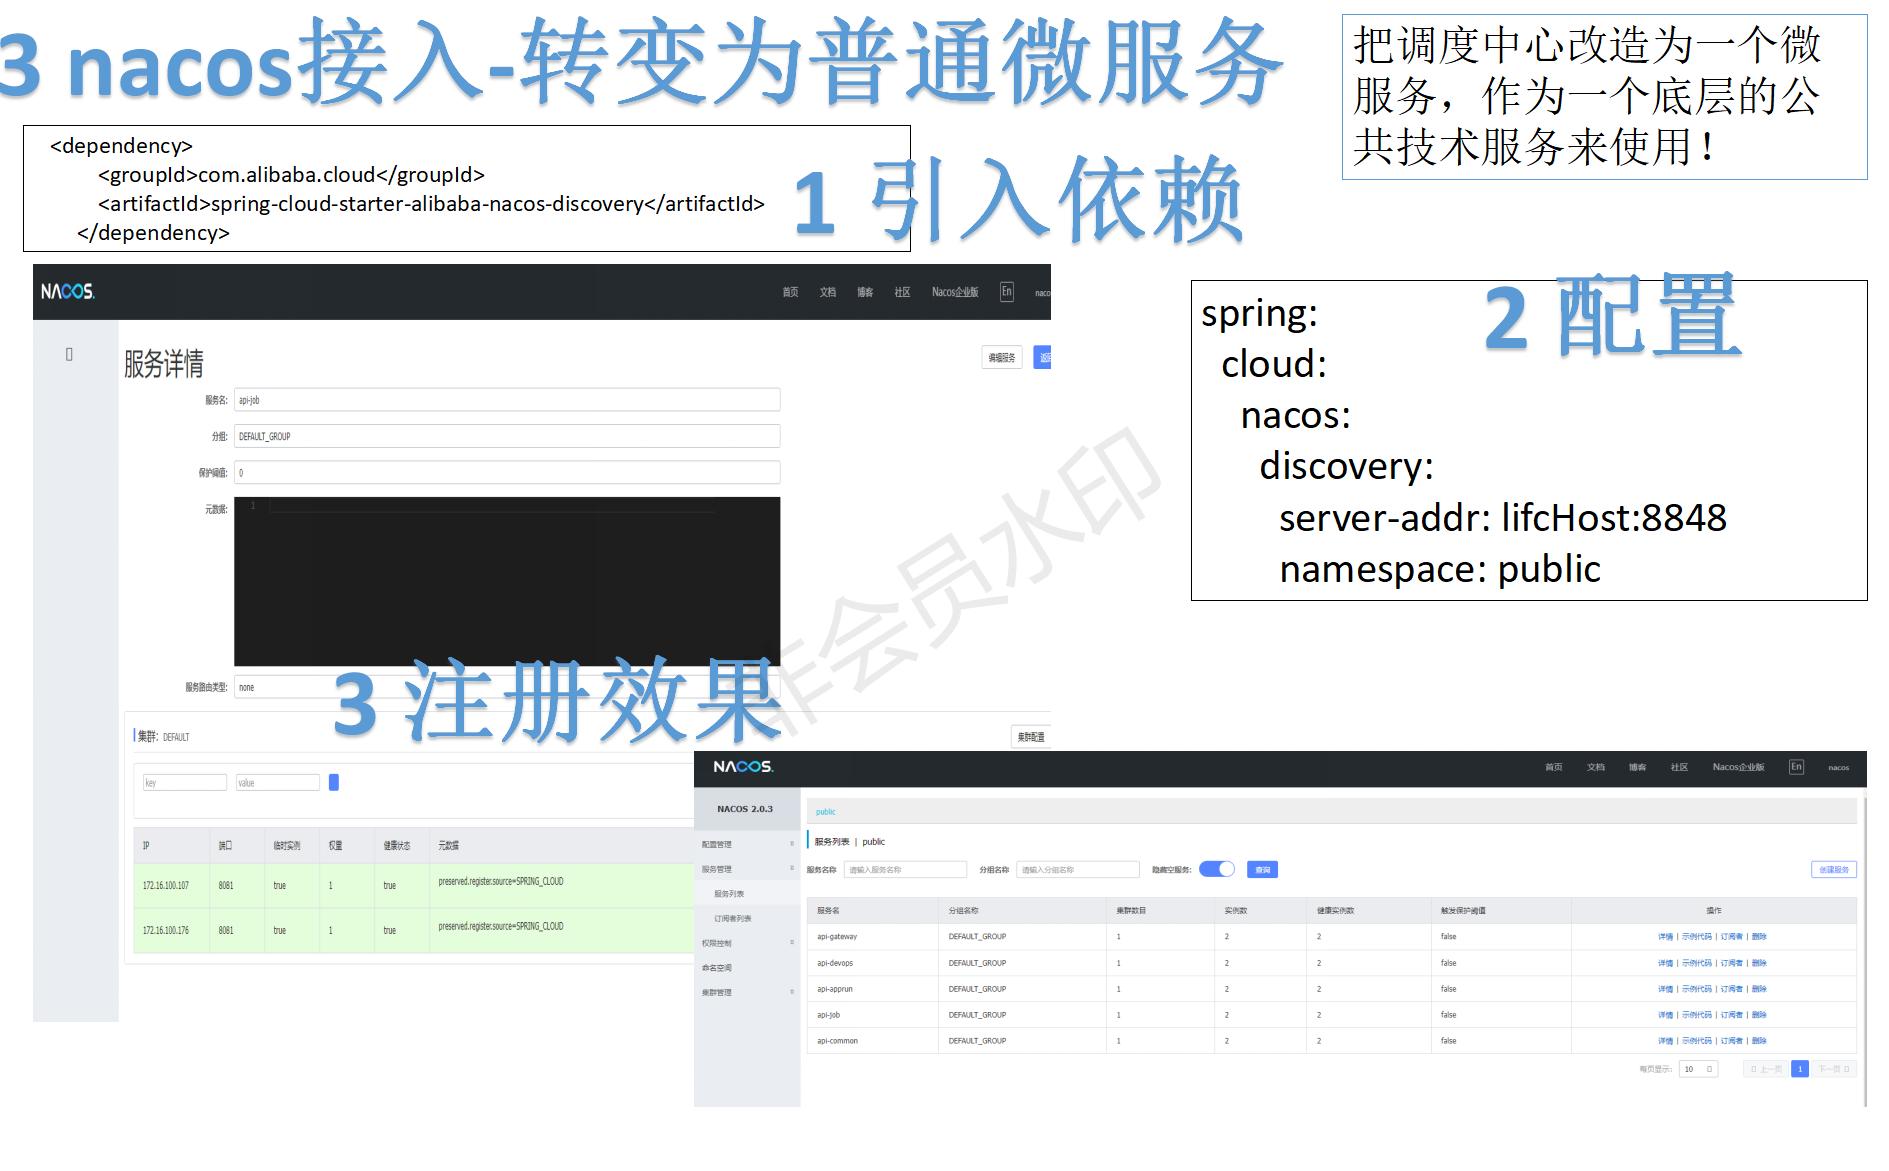Expand 服务管理 in Nacos sidebar
Screen dimensions: 1889x1171
tap(747, 869)
